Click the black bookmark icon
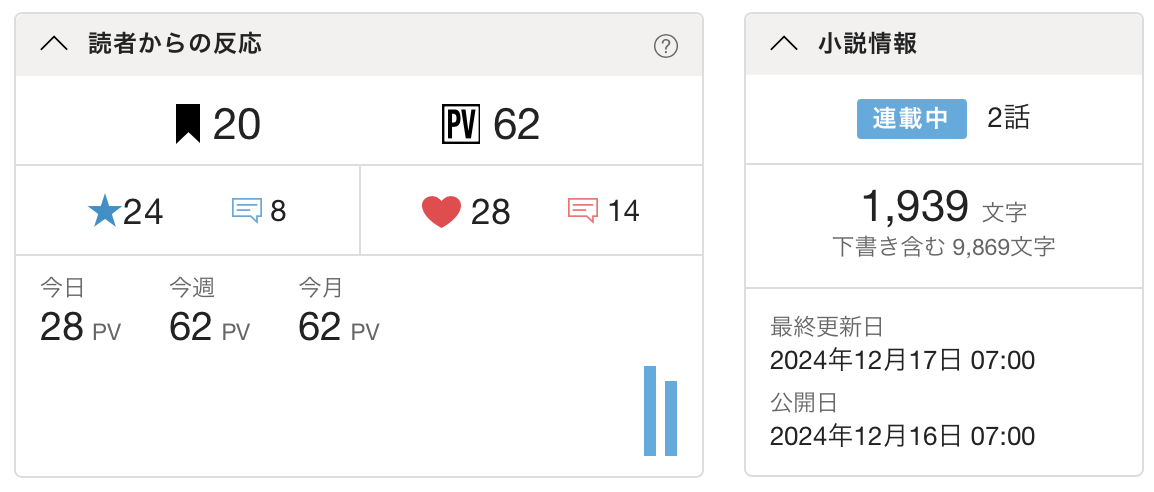 tap(185, 124)
